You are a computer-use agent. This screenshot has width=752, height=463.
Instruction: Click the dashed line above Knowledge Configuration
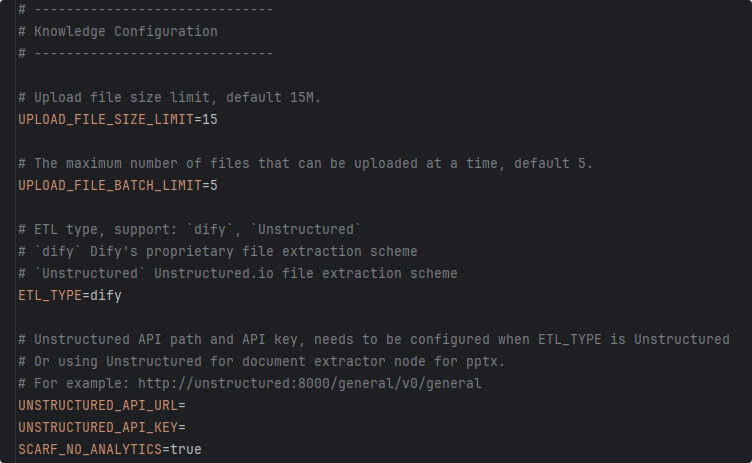146,10
